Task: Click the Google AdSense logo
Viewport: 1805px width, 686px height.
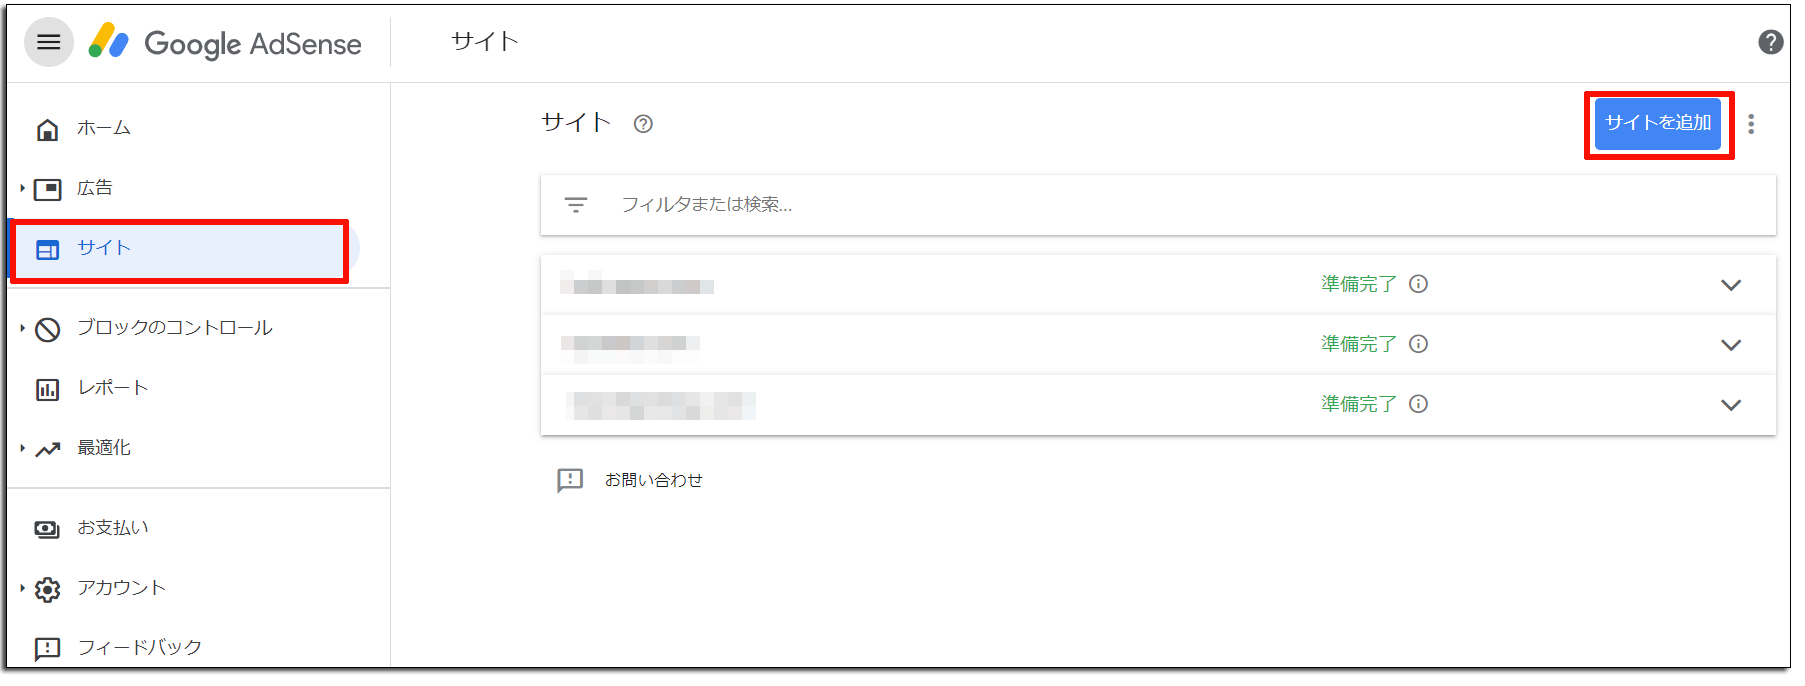Action: (225, 43)
